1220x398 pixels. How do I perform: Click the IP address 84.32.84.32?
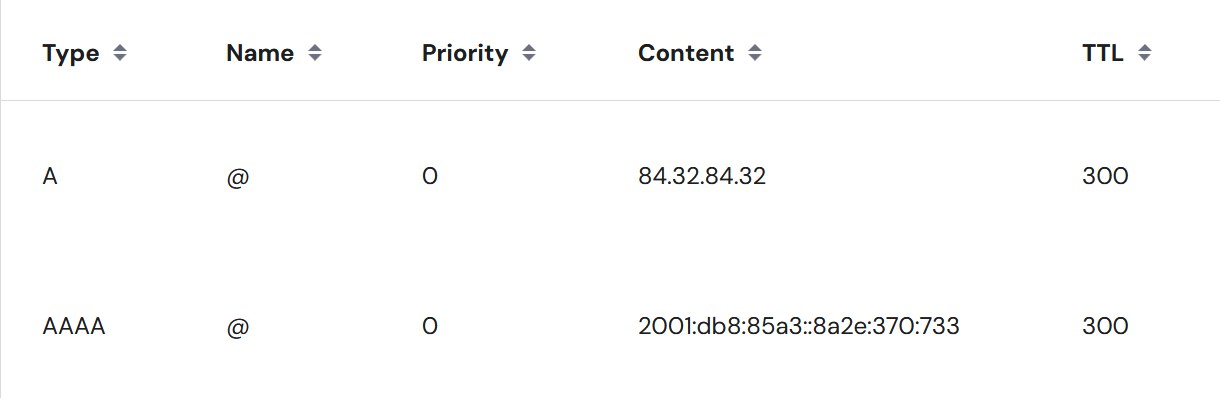point(702,177)
